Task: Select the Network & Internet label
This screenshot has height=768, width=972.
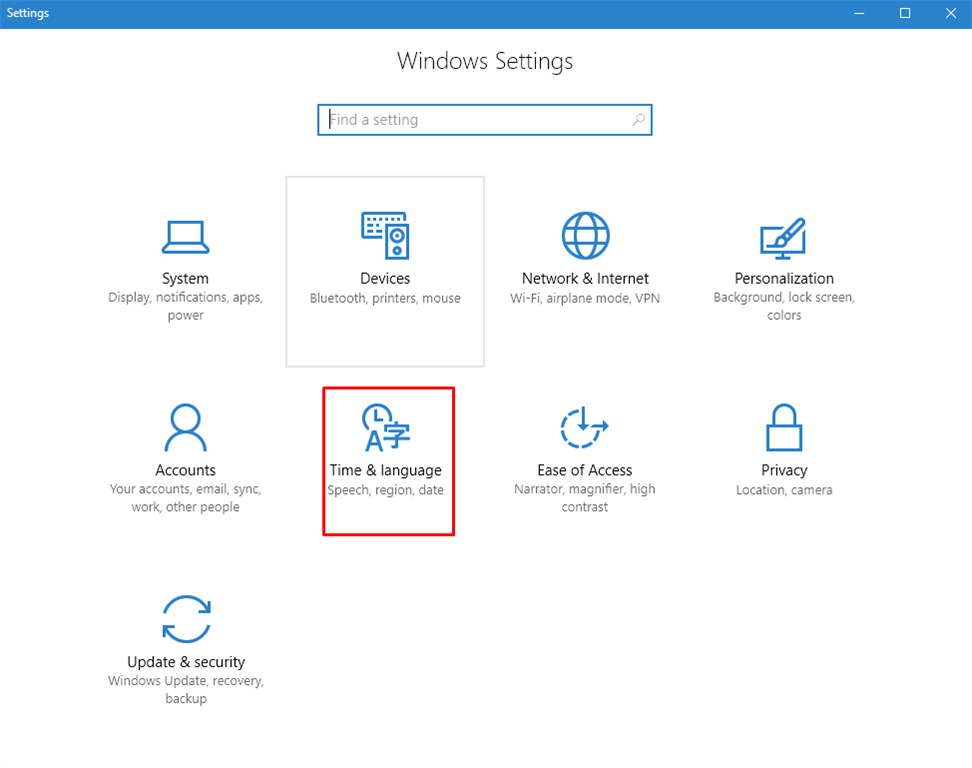Action: coord(585,278)
